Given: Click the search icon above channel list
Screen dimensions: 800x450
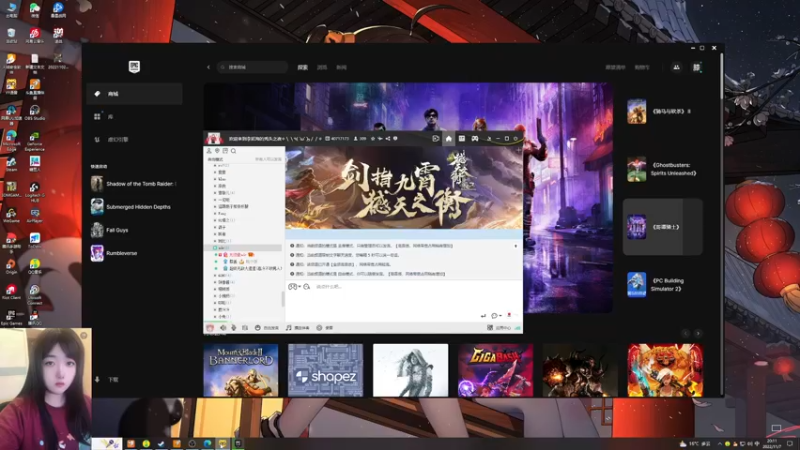Looking at the screenshot, I should (x=233, y=151).
